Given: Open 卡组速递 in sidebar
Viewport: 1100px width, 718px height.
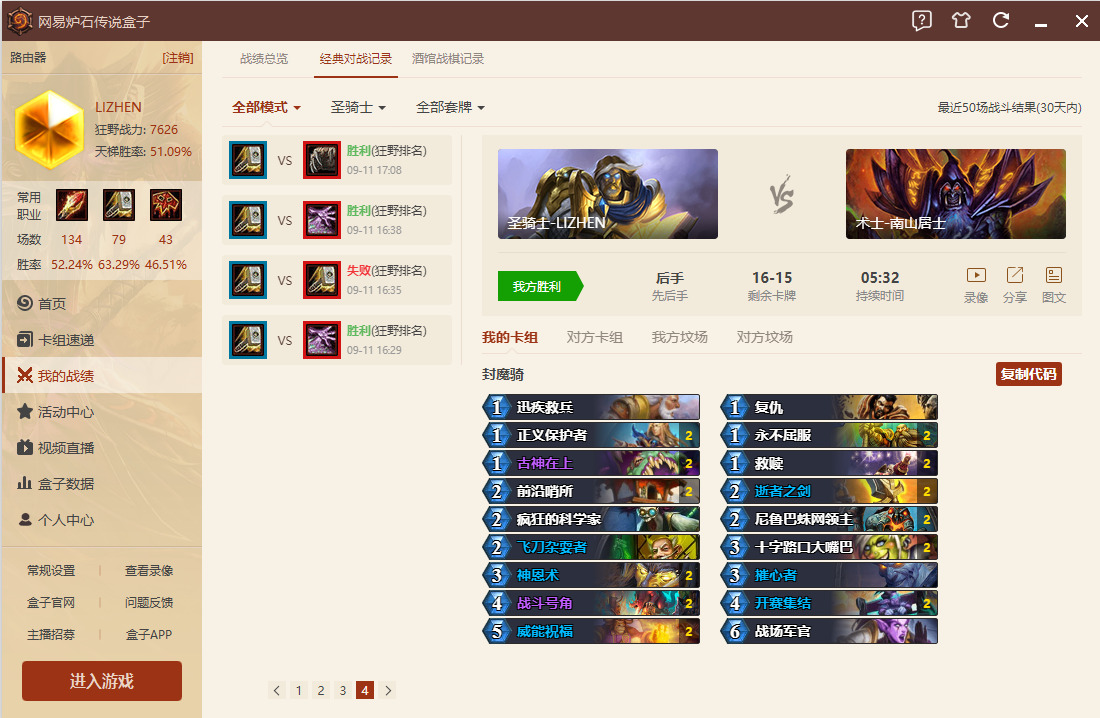Looking at the screenshot, I should click(x=102, y=340).
